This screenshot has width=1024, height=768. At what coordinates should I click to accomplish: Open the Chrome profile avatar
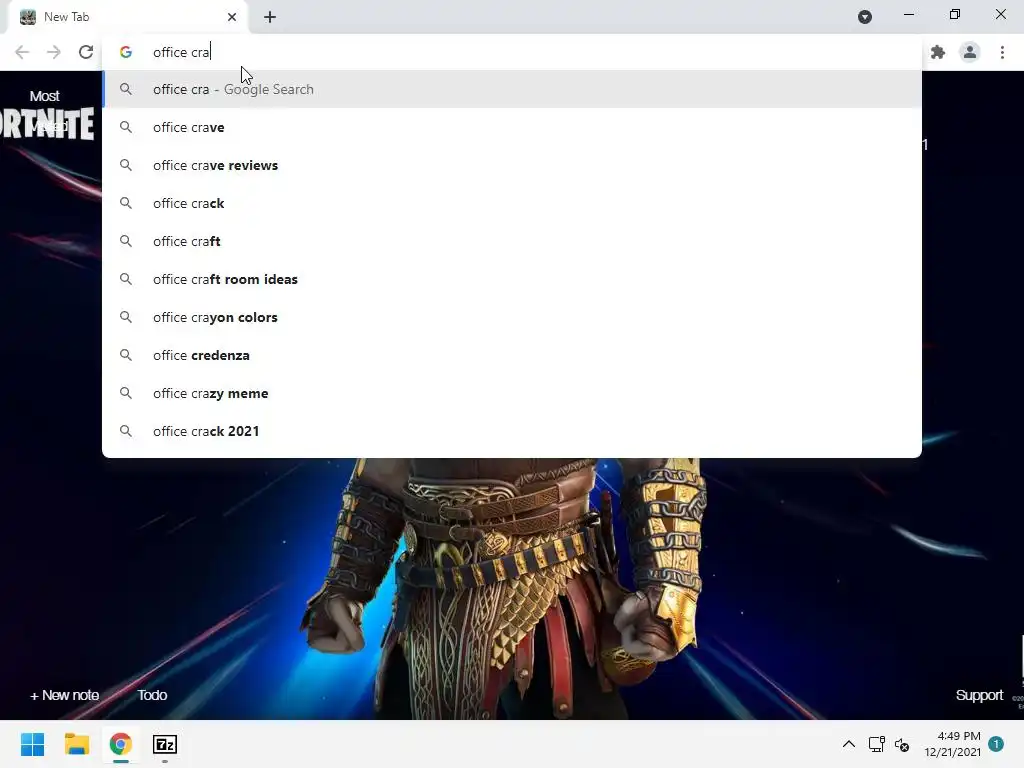click(x=970, y=52)
